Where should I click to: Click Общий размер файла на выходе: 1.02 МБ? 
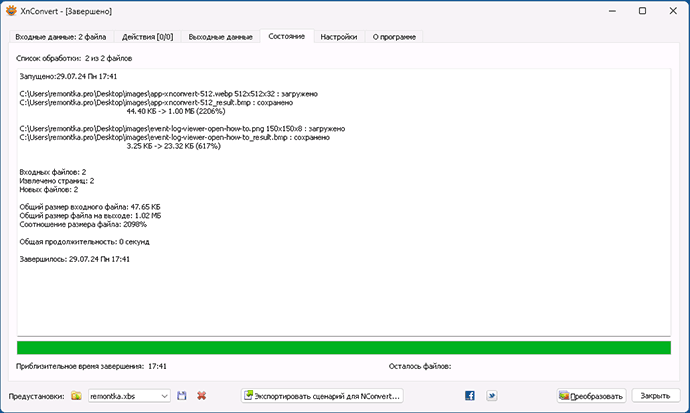(90, 216)
